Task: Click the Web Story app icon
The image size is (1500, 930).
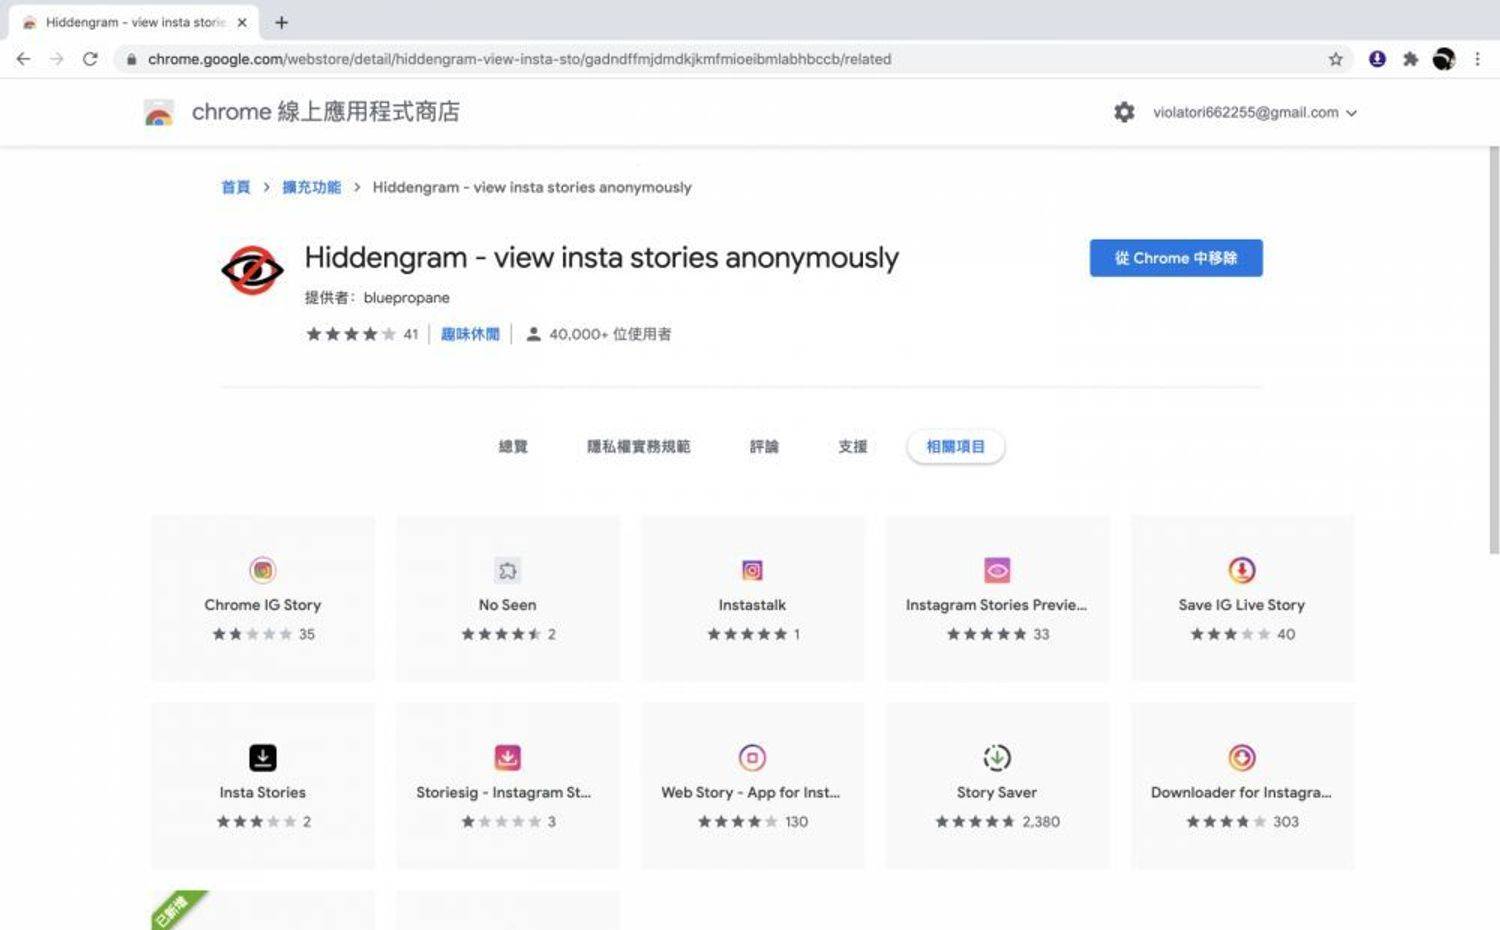Action: 752,757
